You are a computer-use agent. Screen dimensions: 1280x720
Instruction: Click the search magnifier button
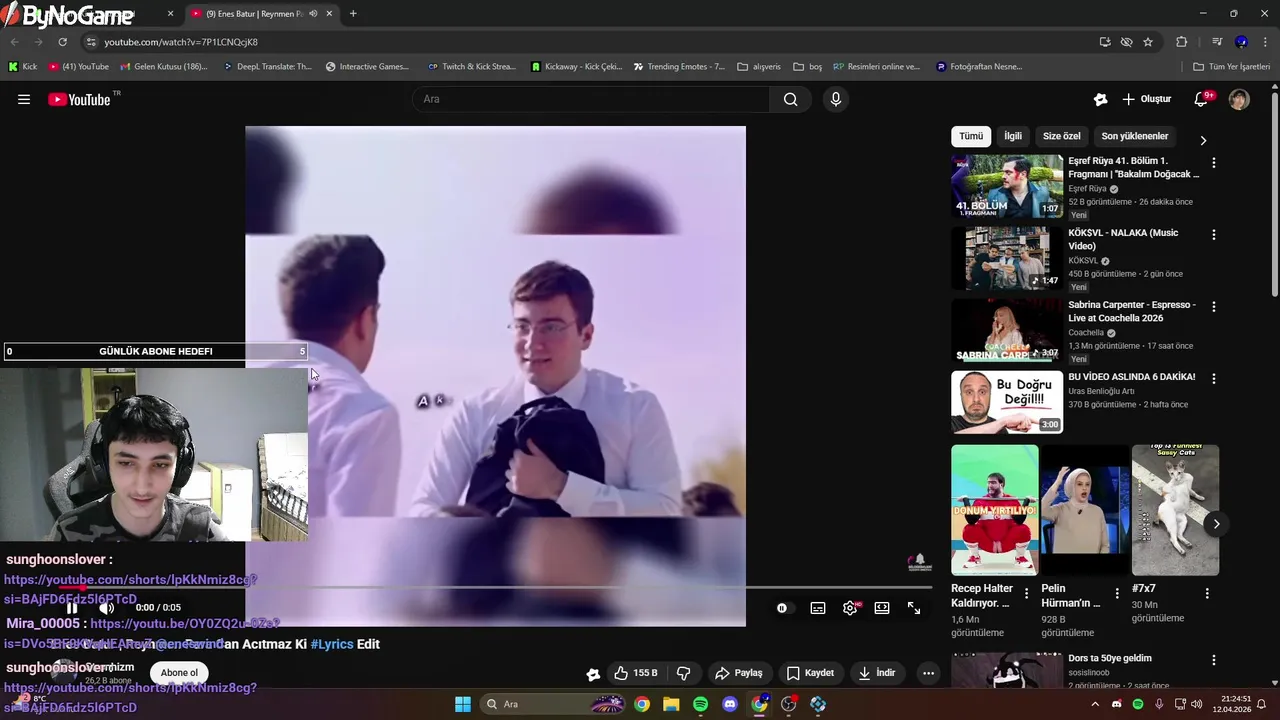click(791, 99)
